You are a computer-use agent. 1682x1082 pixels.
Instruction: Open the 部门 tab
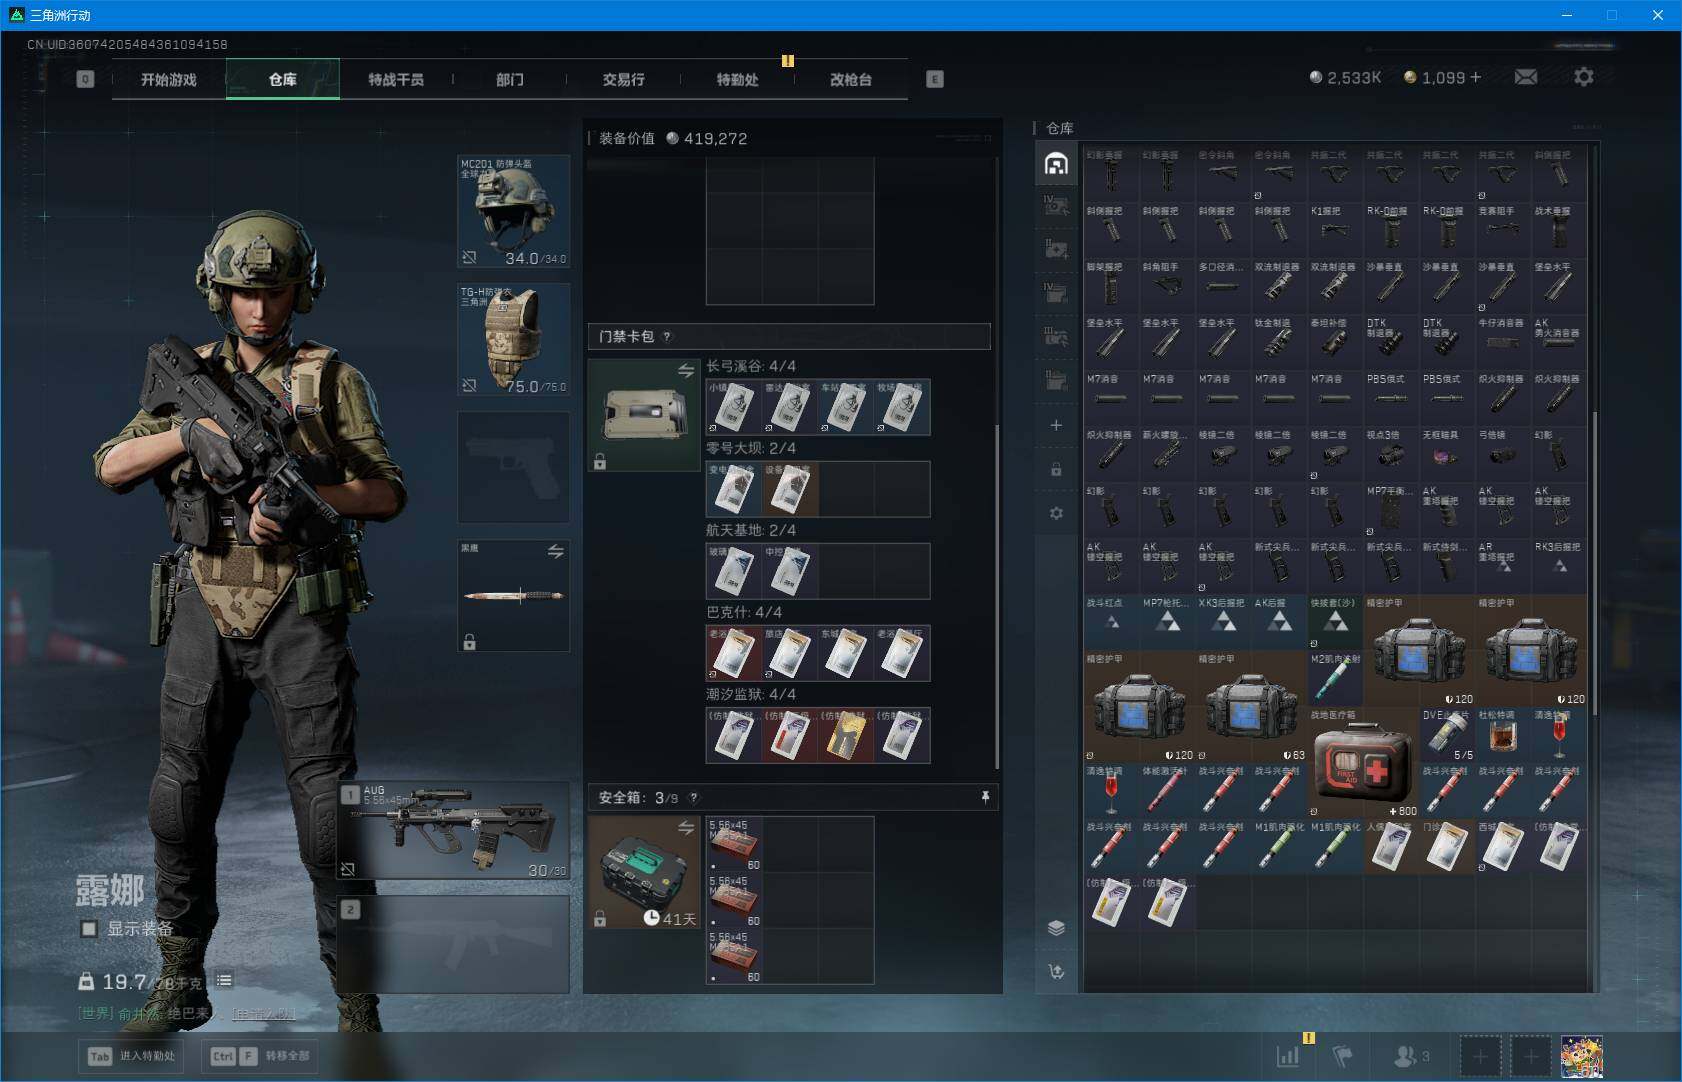510,79
